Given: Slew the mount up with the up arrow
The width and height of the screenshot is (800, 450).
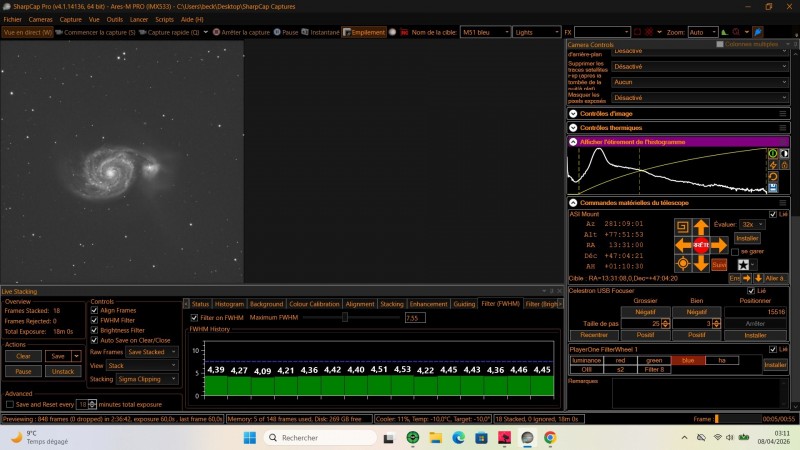Looking at the screenshot, I should coord(701,227).
